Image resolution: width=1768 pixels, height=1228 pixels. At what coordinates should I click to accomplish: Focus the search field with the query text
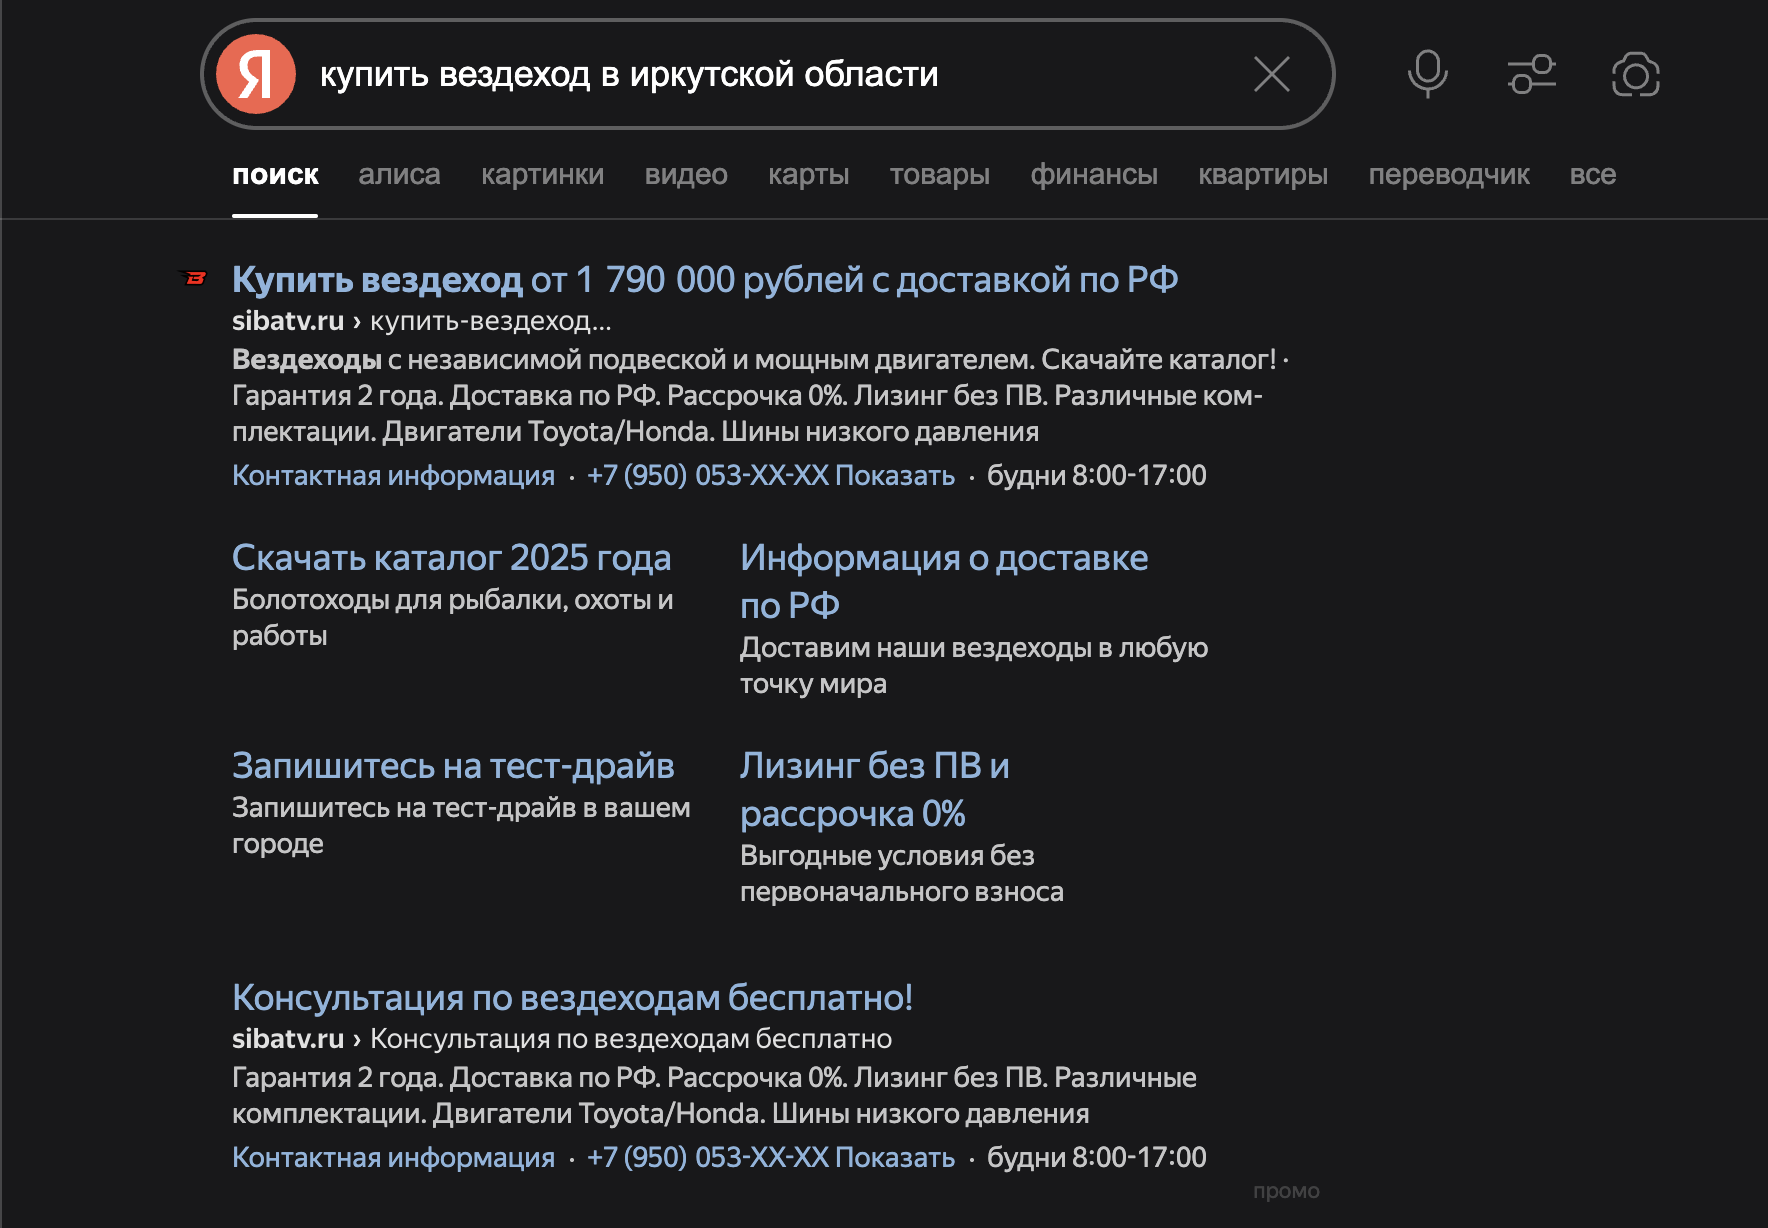pyautogui.click(x=770, y=74)
